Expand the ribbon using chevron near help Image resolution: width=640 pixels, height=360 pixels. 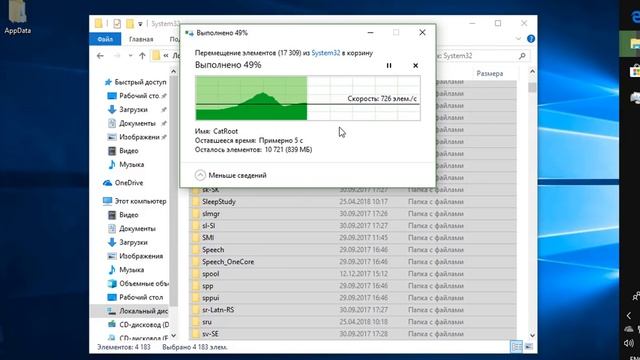(x=518, y=39)
